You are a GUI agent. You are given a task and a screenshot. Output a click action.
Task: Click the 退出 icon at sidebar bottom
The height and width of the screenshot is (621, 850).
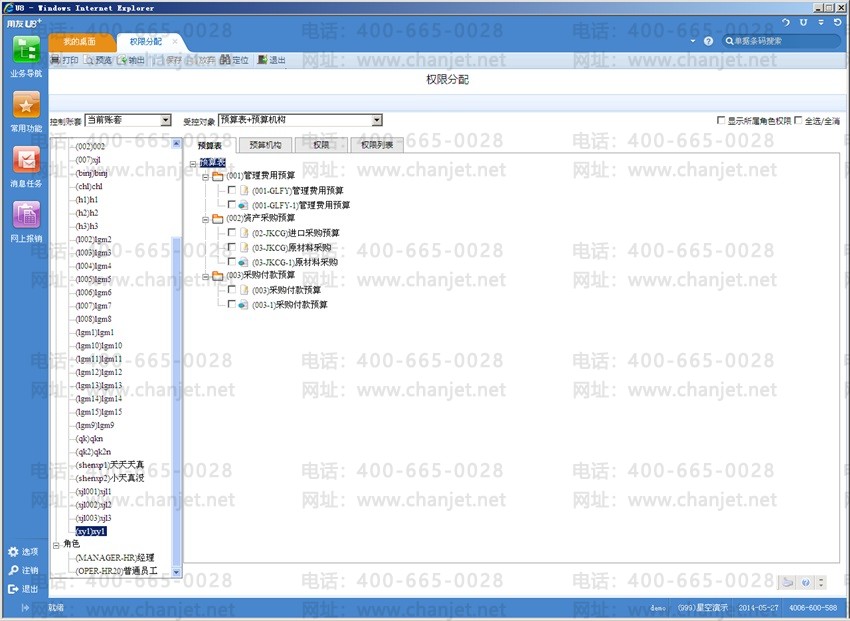14,589
